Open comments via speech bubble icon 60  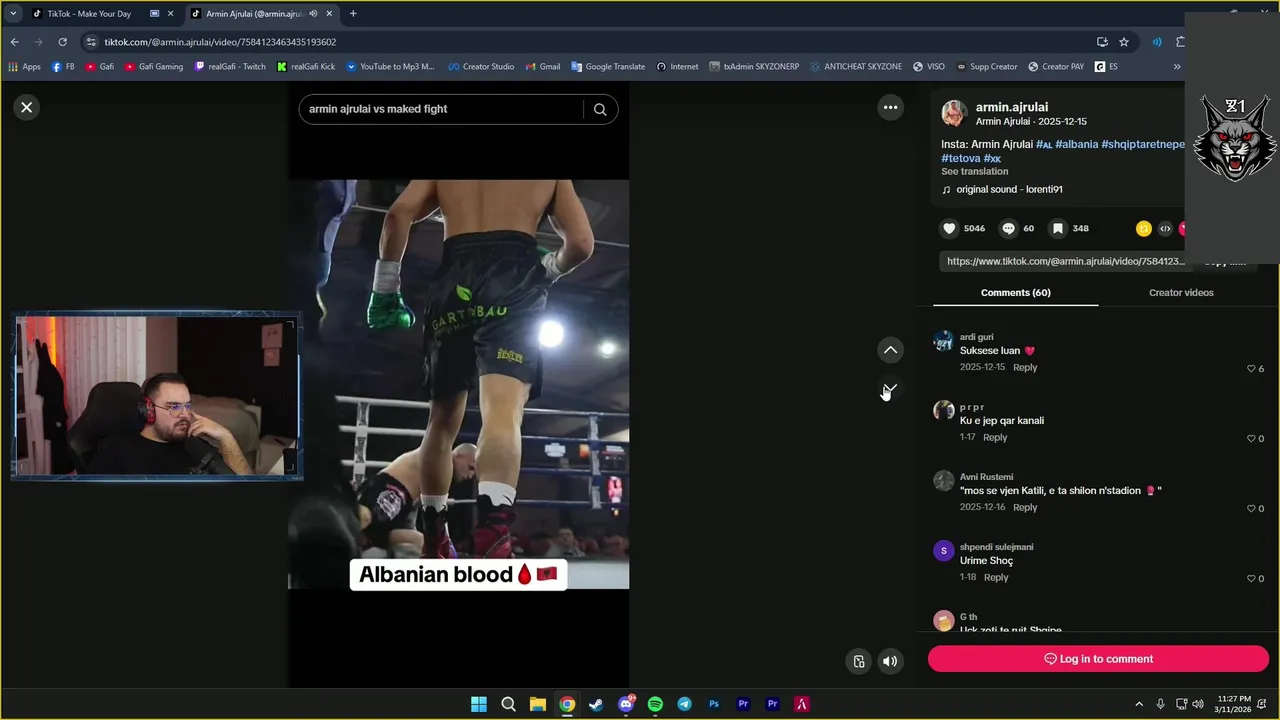[1009, 228]
